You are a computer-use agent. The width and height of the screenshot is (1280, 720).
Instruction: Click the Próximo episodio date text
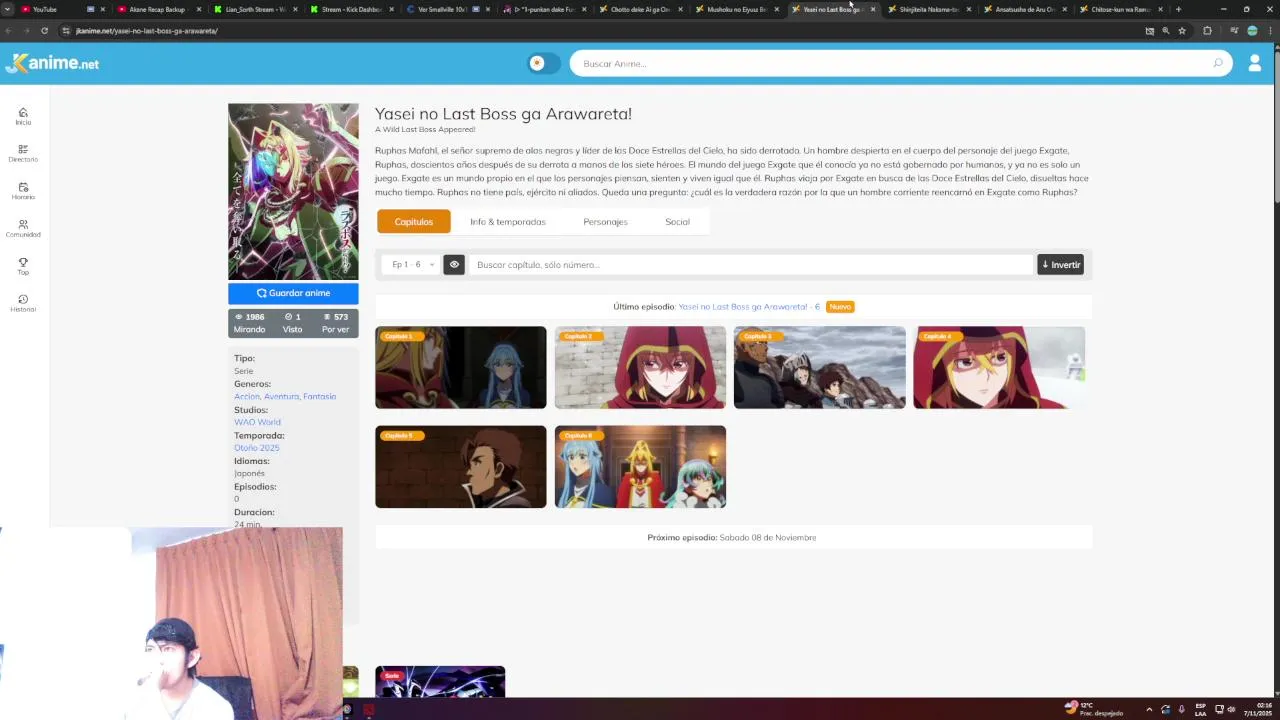coord(768,538)
